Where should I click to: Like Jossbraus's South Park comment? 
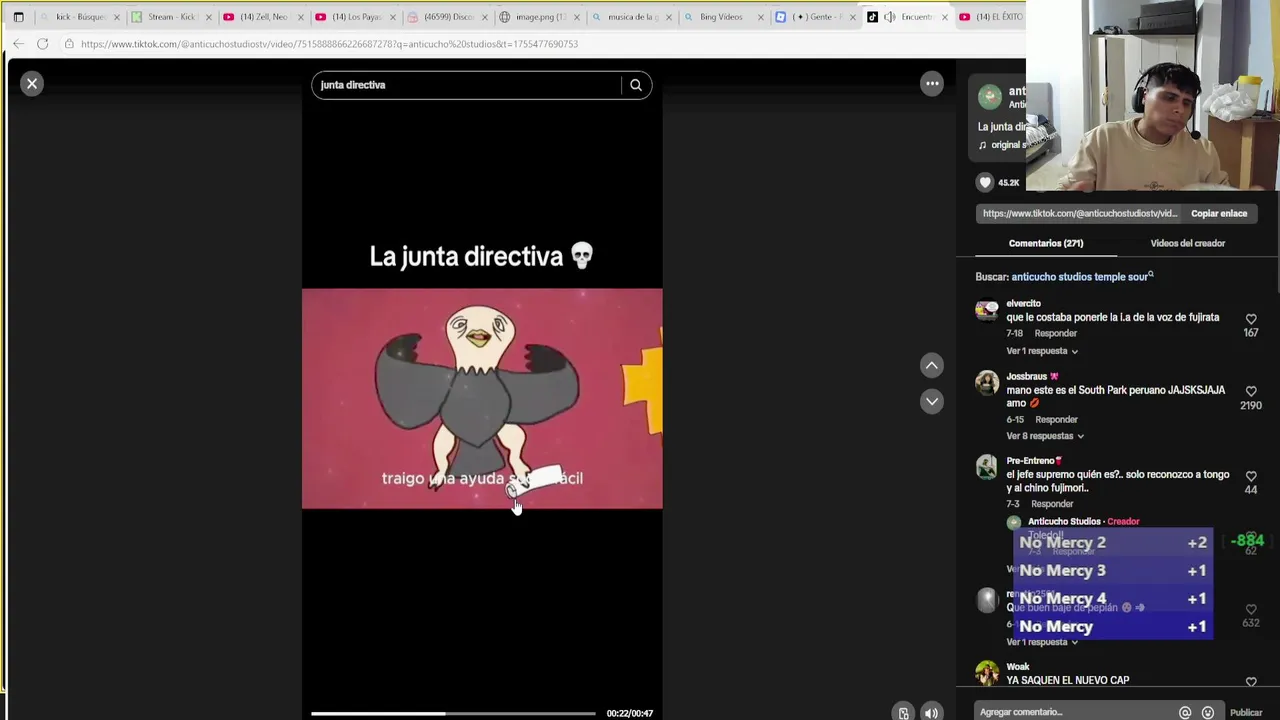click(1251, 392)
